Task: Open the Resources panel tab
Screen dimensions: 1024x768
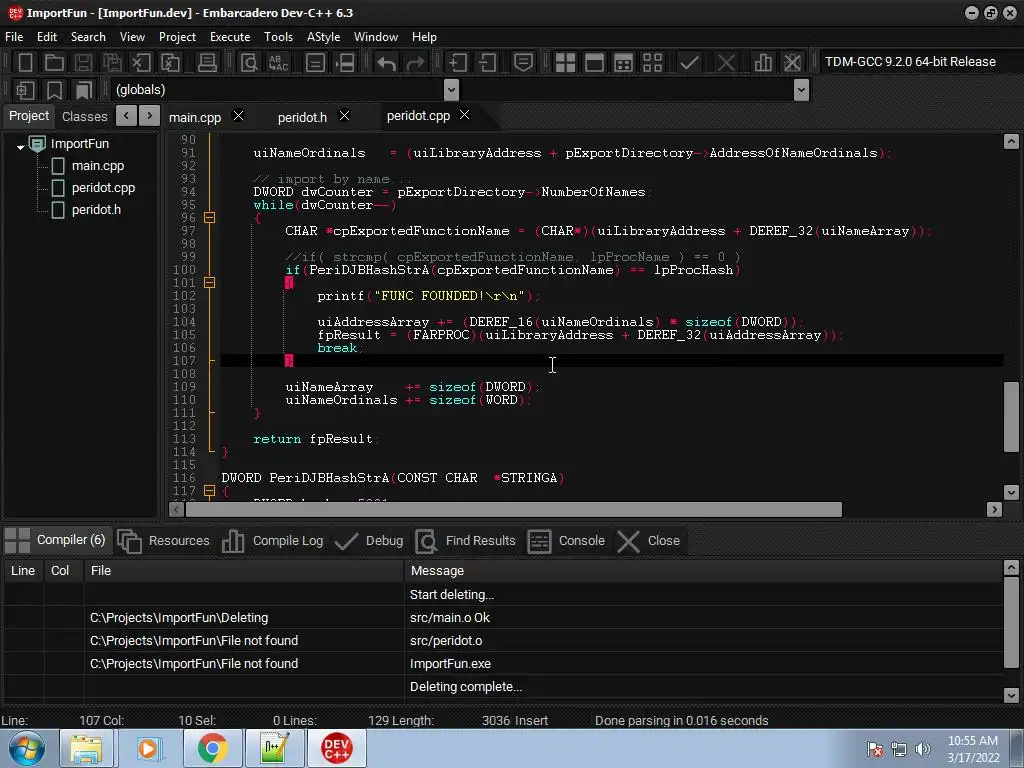Action: point(164,541)
